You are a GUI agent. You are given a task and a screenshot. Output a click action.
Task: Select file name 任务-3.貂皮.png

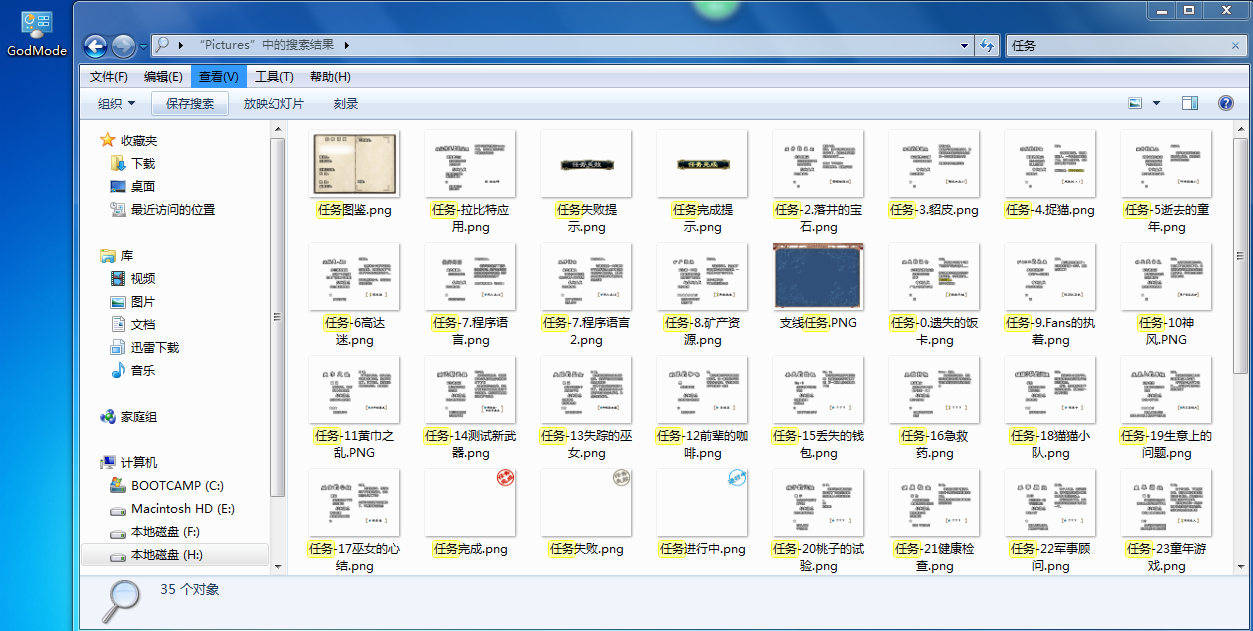934,210
